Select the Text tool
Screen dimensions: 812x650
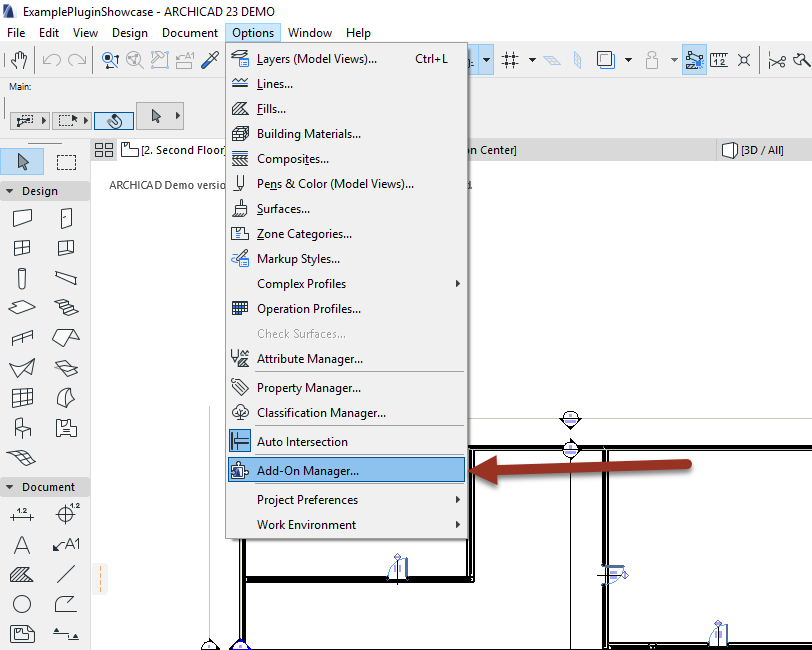point(22,544)
